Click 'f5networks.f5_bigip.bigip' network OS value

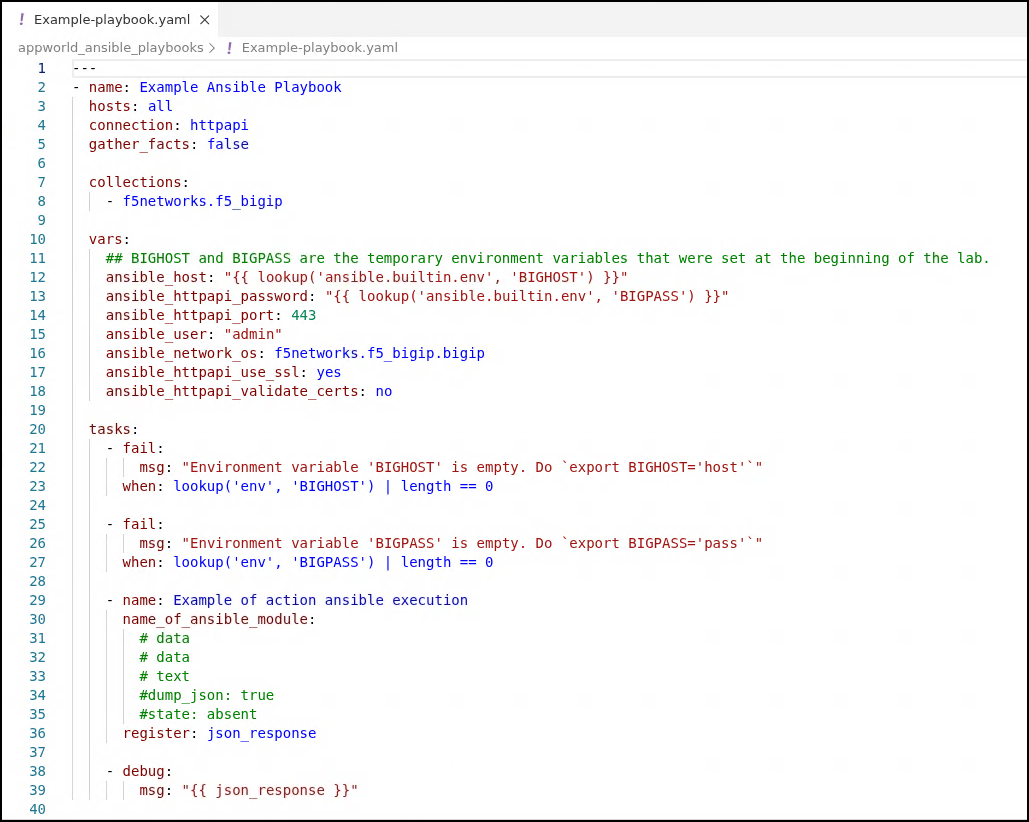(379, 354)
